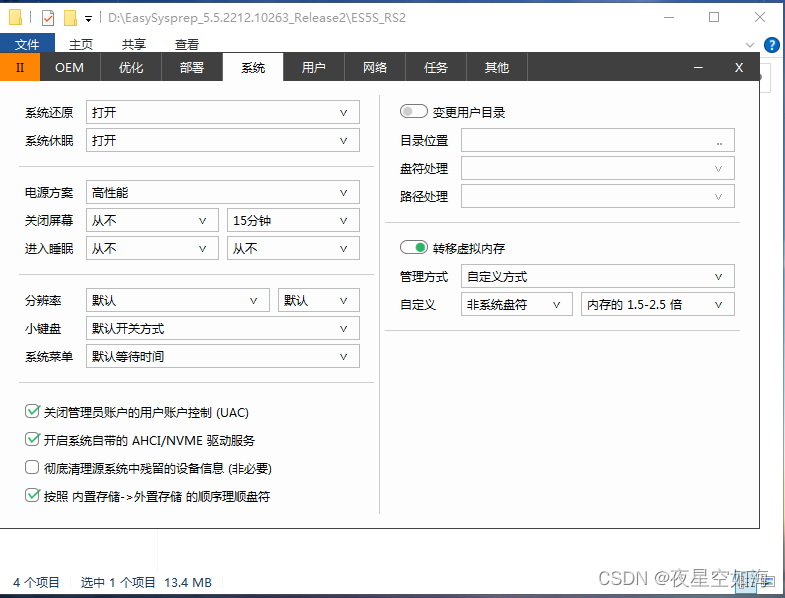Open the 分辨率 main dropdown showing 默认
This screenshot has height=598, width=785.
click(x=178, y=301)
